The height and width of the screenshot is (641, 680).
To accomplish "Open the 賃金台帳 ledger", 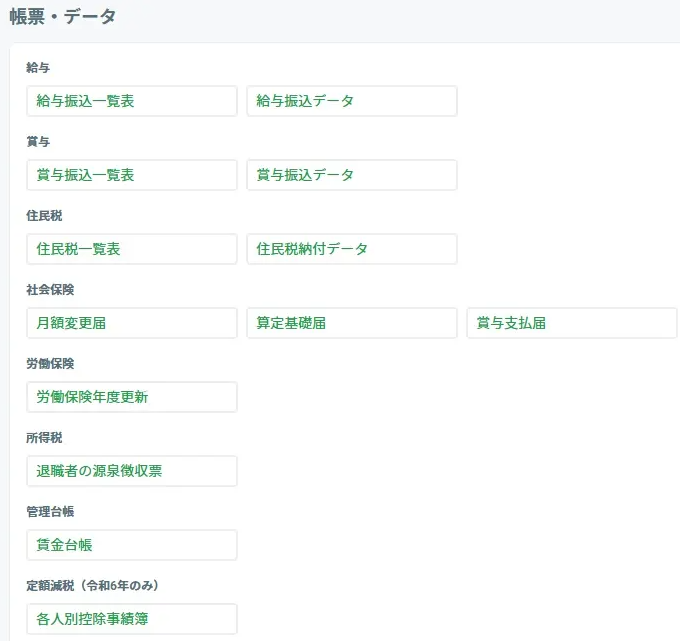I will 131,545.
